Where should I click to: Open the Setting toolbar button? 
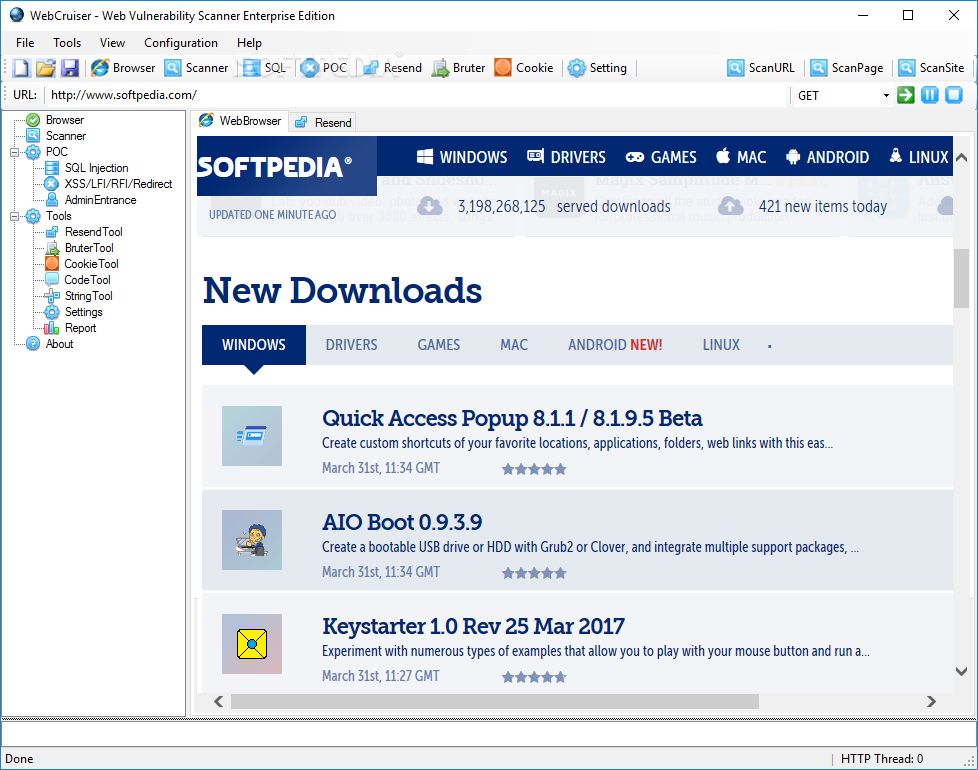click(598, 68)
